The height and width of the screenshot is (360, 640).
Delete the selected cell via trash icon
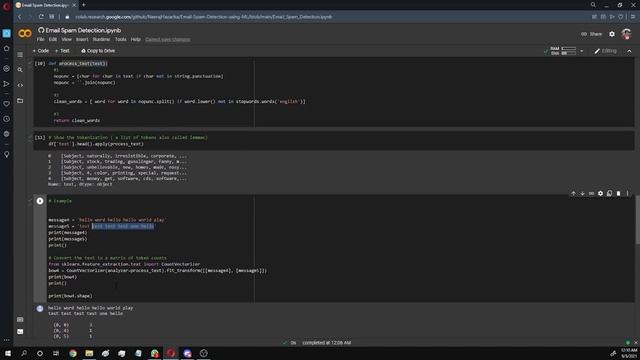point(618,193)
